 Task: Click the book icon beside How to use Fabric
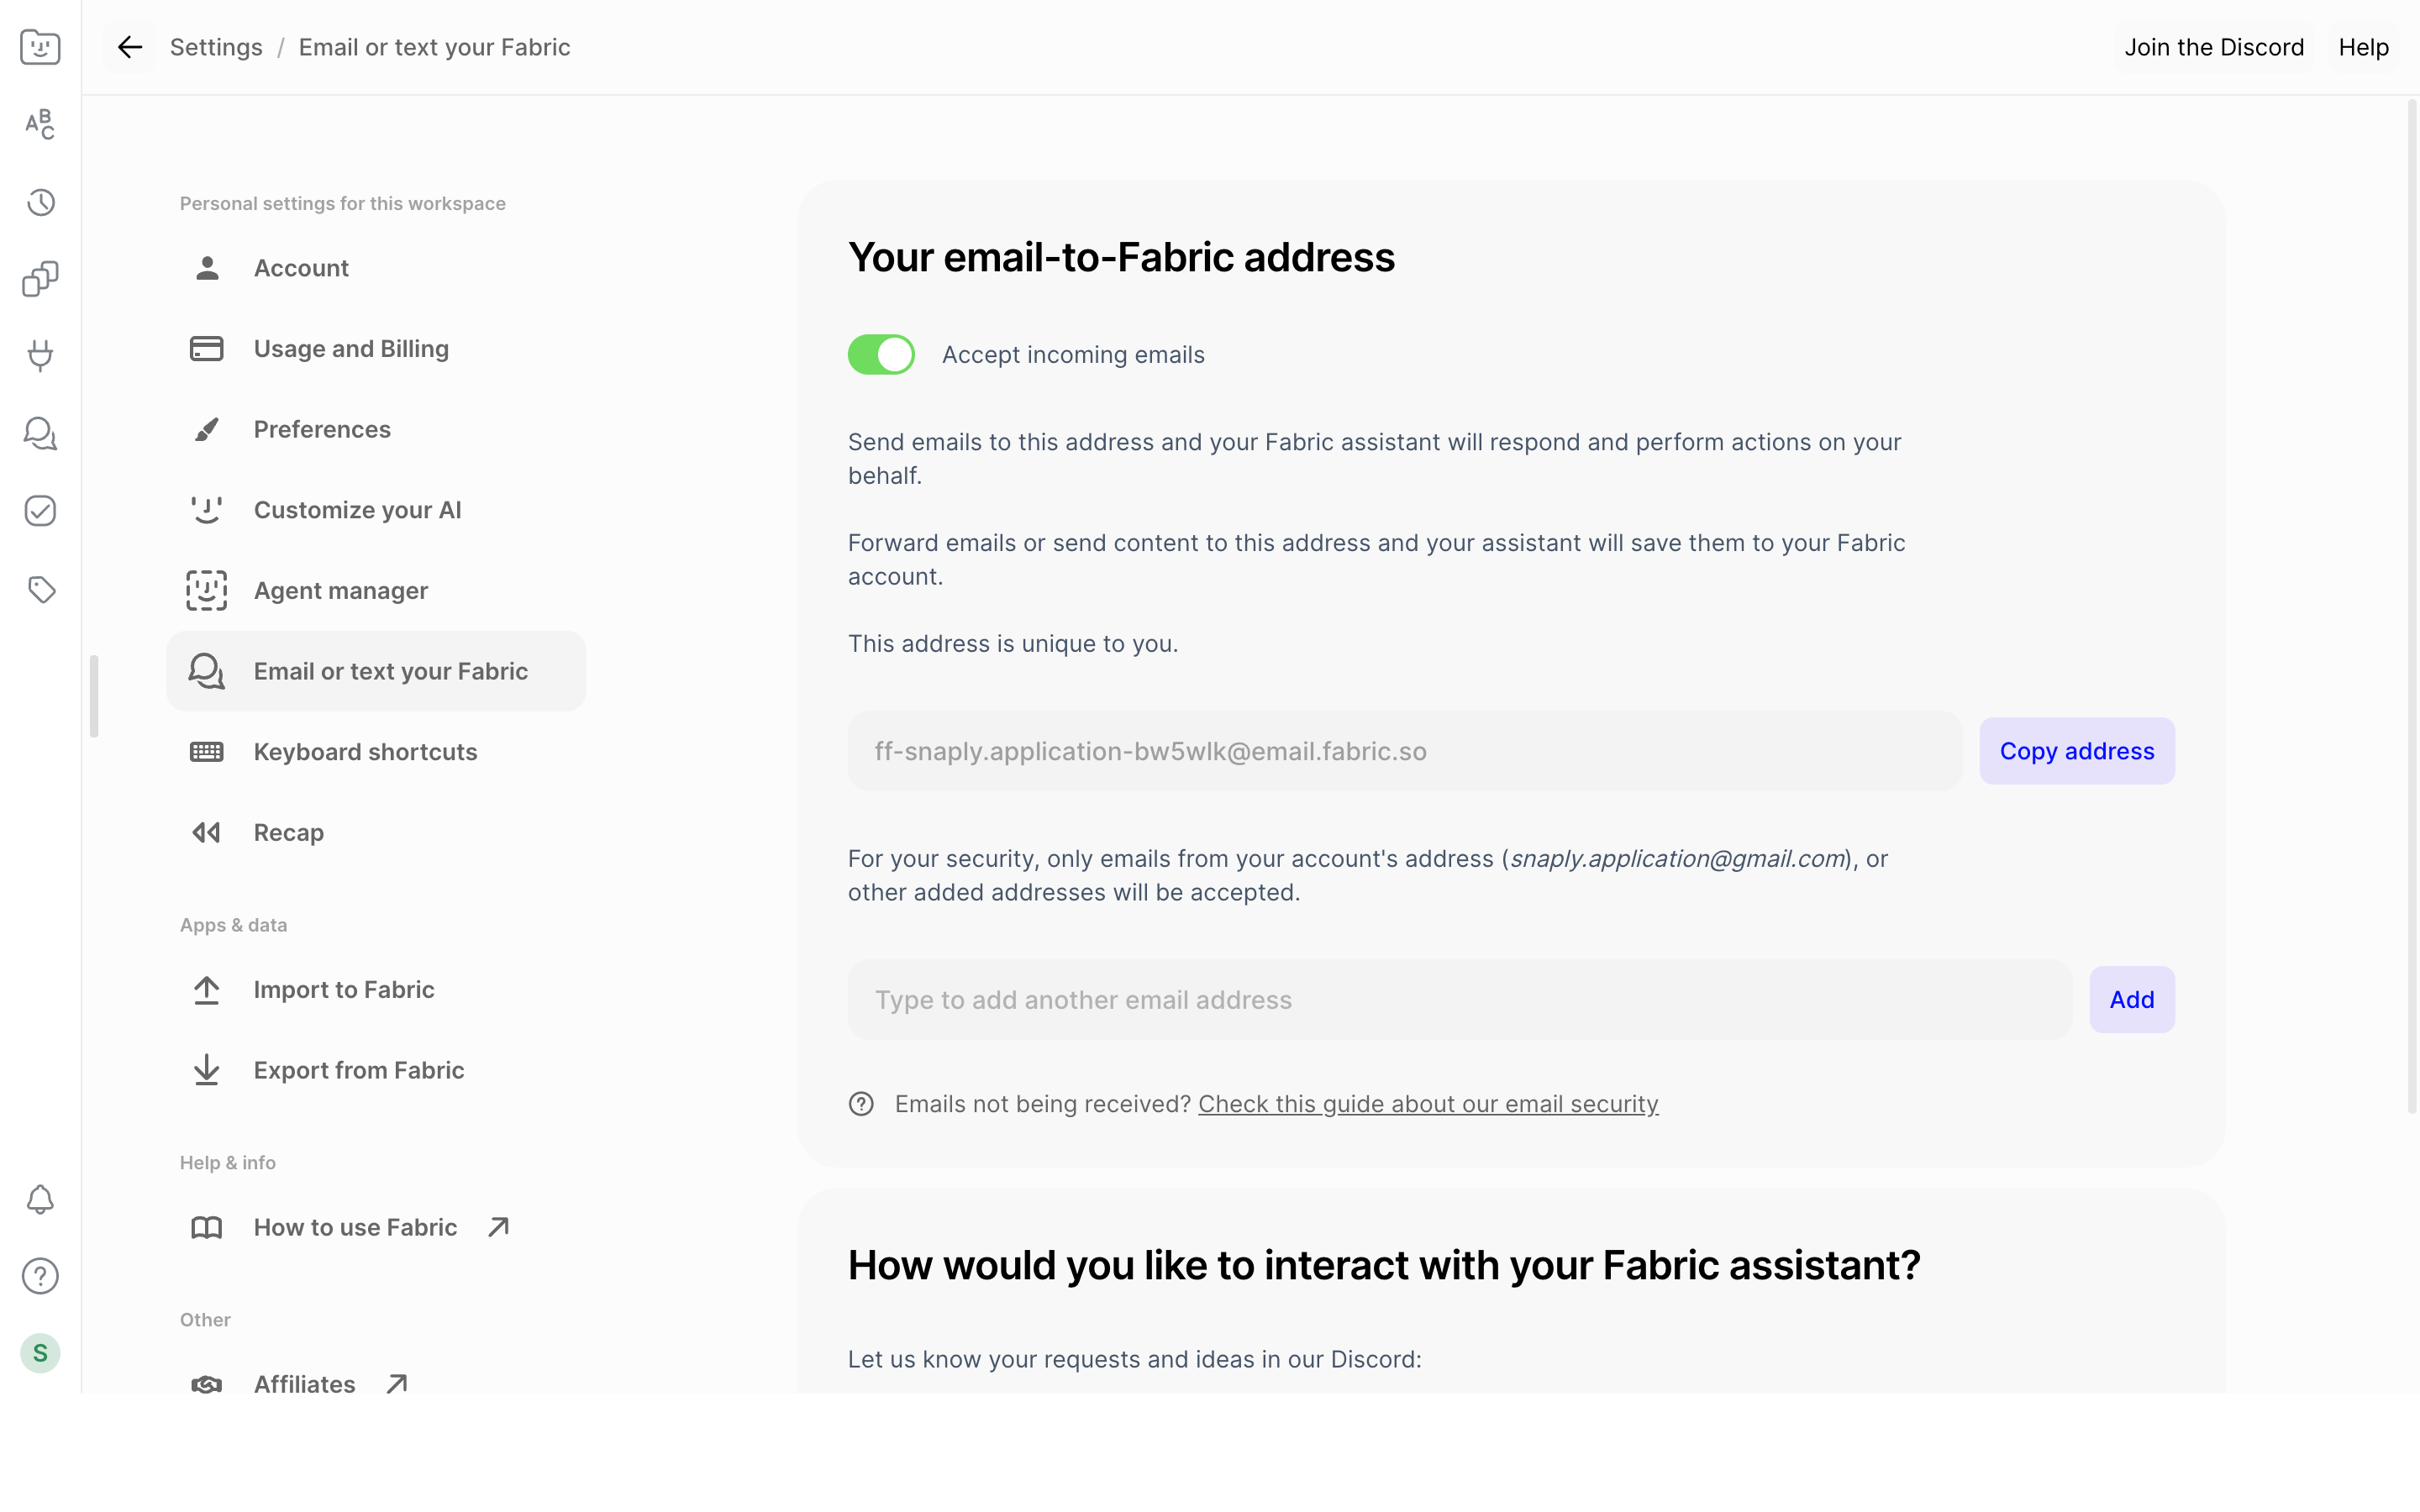coord(207,1227)
